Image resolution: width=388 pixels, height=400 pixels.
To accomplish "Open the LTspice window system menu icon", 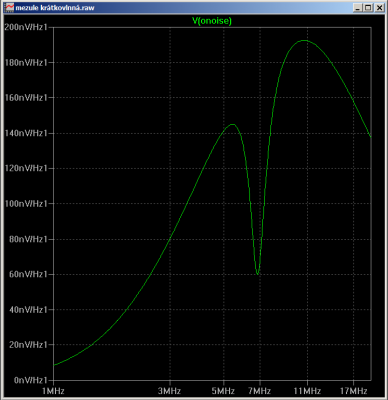I will tap(10, 7).
